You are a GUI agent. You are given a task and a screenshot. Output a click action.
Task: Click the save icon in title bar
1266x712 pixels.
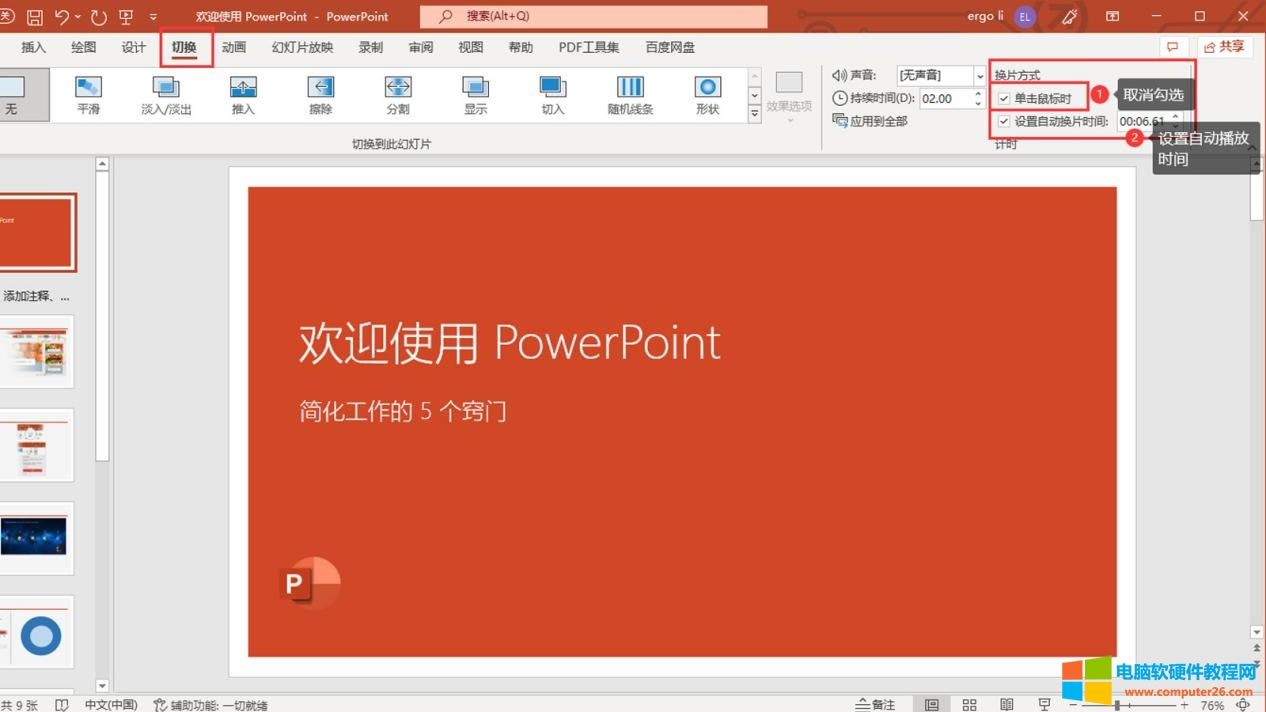35,17
